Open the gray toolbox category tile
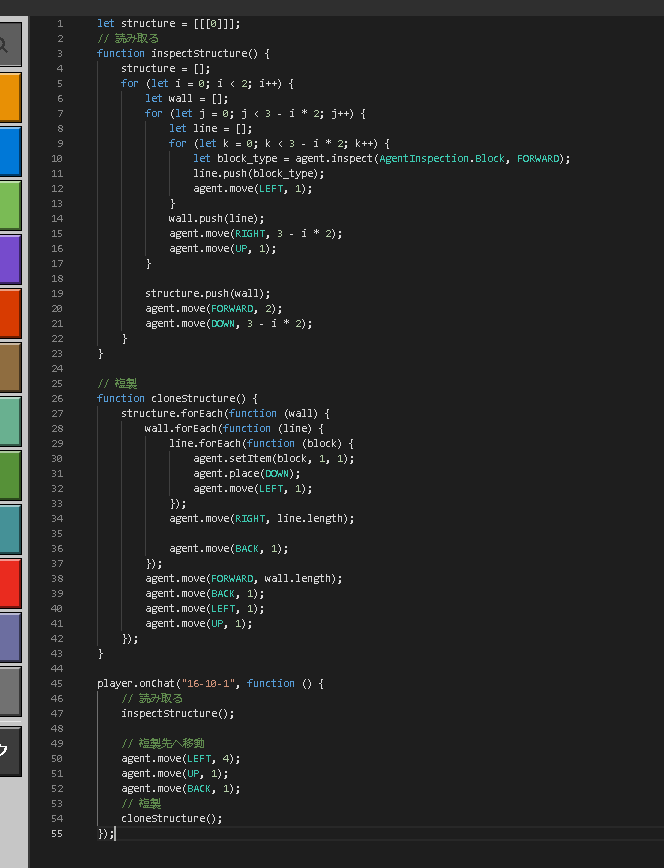The height and width of the screenshot is (868, 664). (9, 691)
